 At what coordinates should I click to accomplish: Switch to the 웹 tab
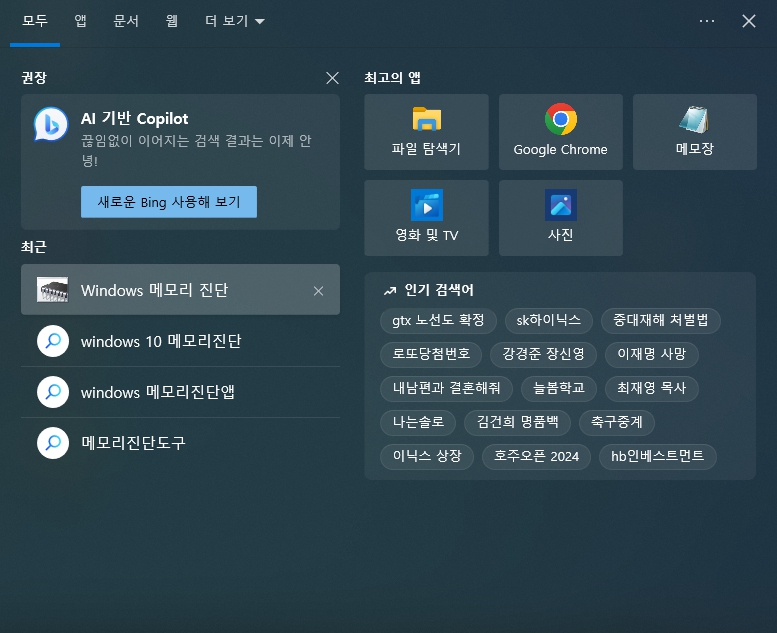pyautogui.click(x=171, y=21)
